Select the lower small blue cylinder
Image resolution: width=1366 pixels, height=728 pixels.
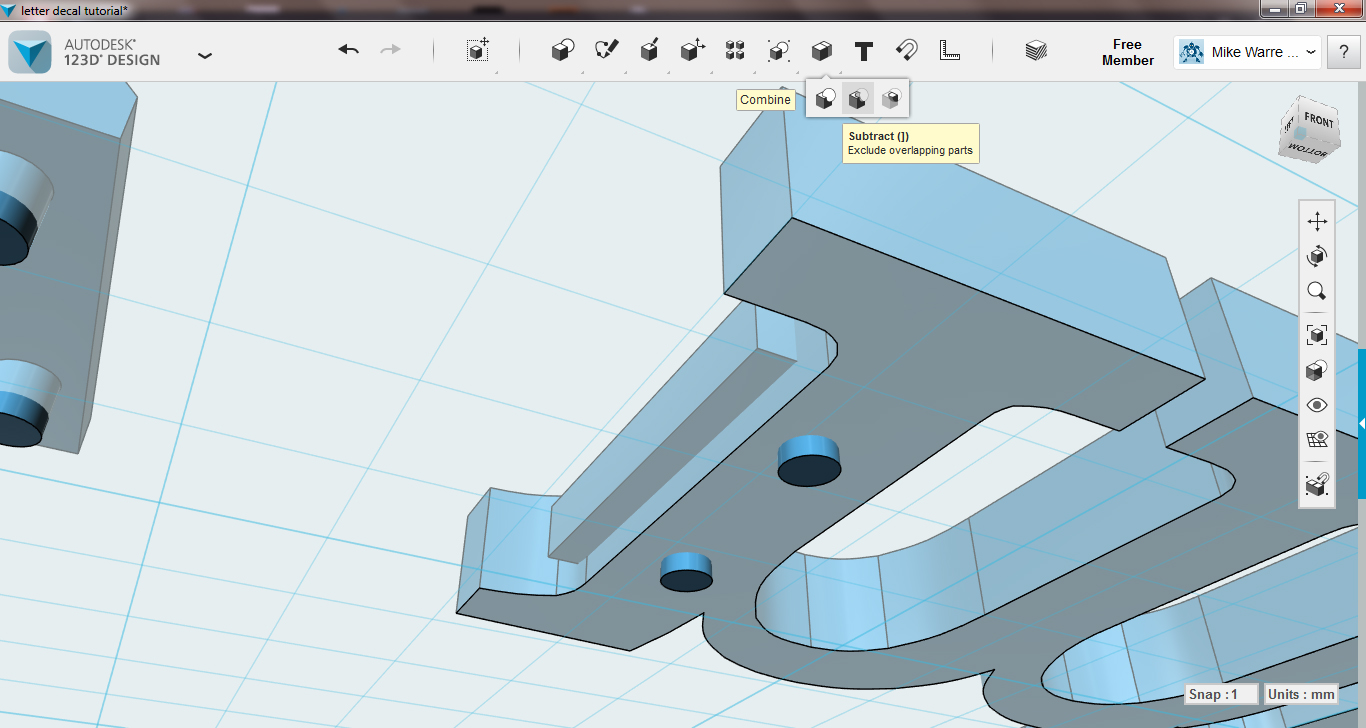[686, 572]
